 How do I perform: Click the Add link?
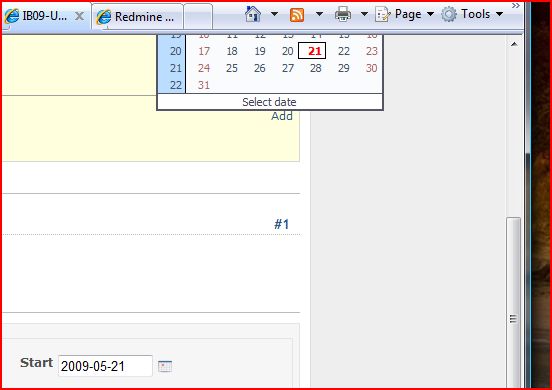[282, 116]
